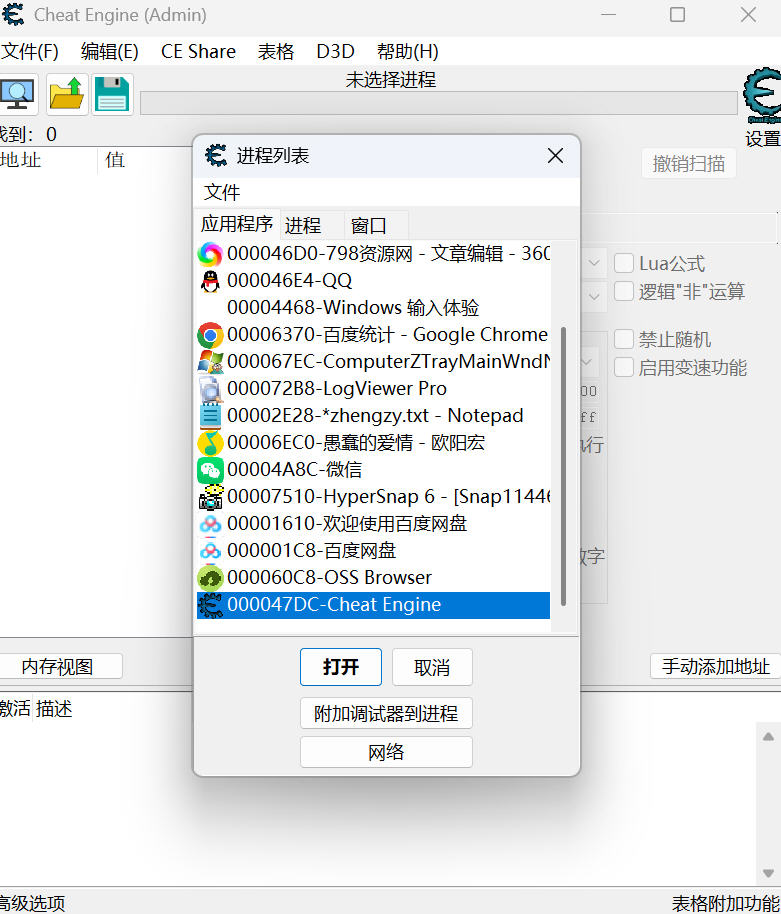The height and width of the screenshot is (914, 781).
Task: Click the save floppy disk icon
Action: [x=112, y=94]
